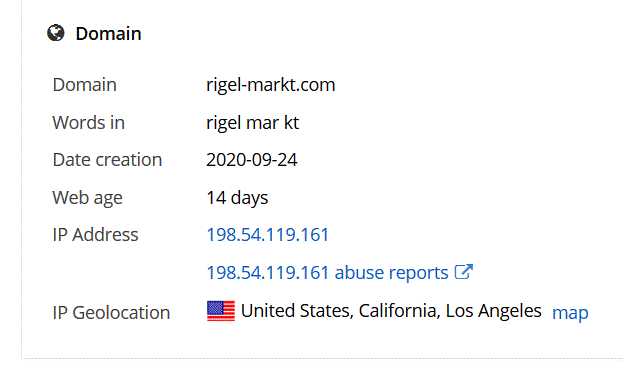The height and width of the screenshot is (368, 624).
Task: Click the Date creation label
Action: coord(107,160)
